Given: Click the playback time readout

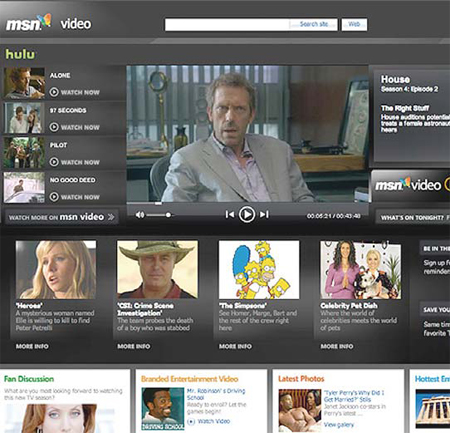Looking at the screenshot, I should [x=333, y=216].
